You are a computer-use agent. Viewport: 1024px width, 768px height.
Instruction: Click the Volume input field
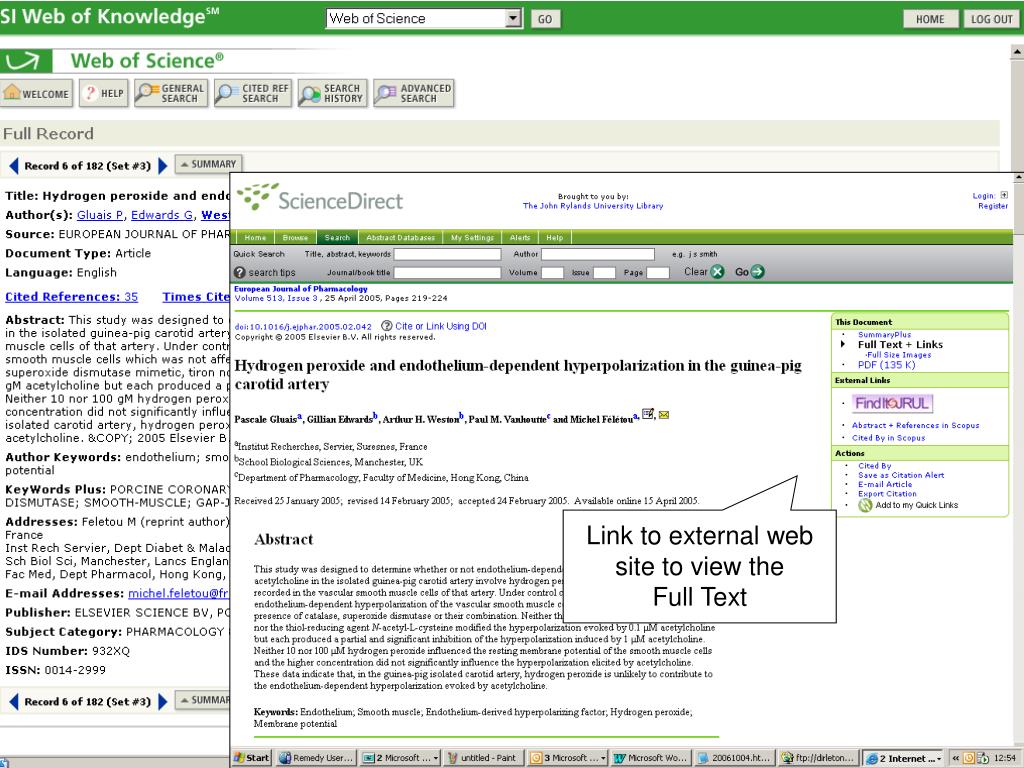552,272
